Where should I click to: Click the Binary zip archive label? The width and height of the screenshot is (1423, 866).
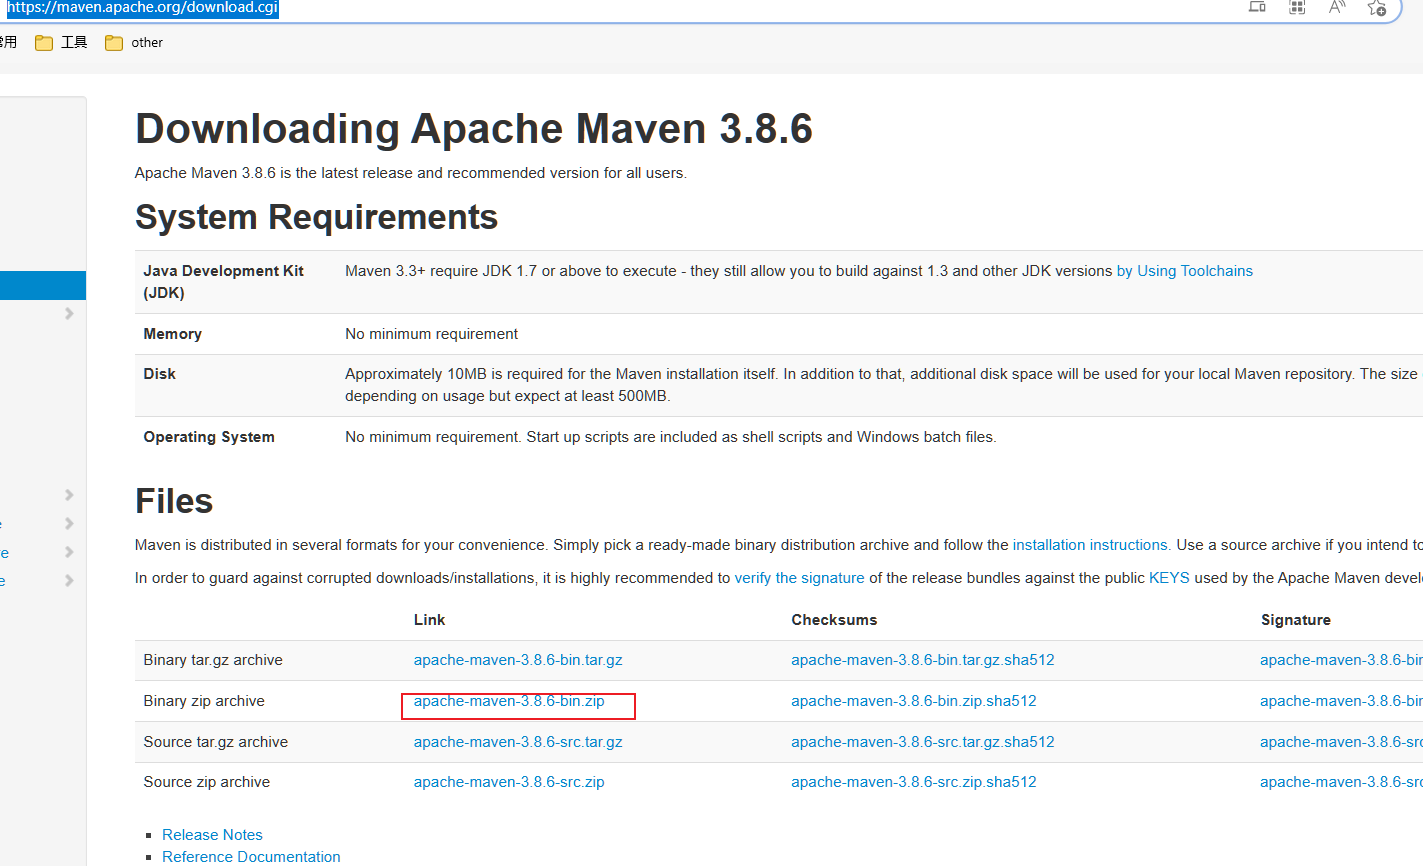click(204, 701)
